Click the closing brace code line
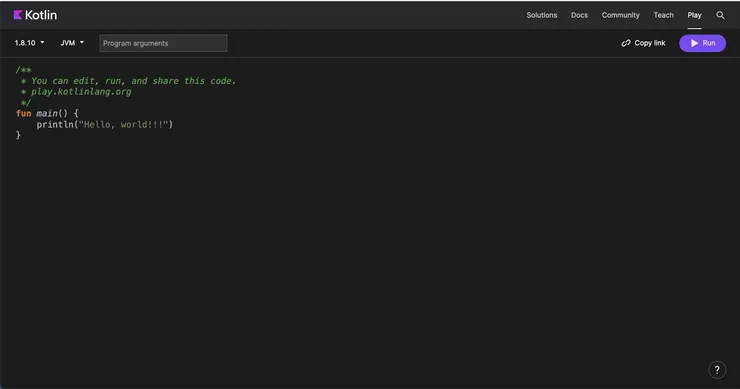The width and height of the screenshot is (740, 389). pos(18,135)
